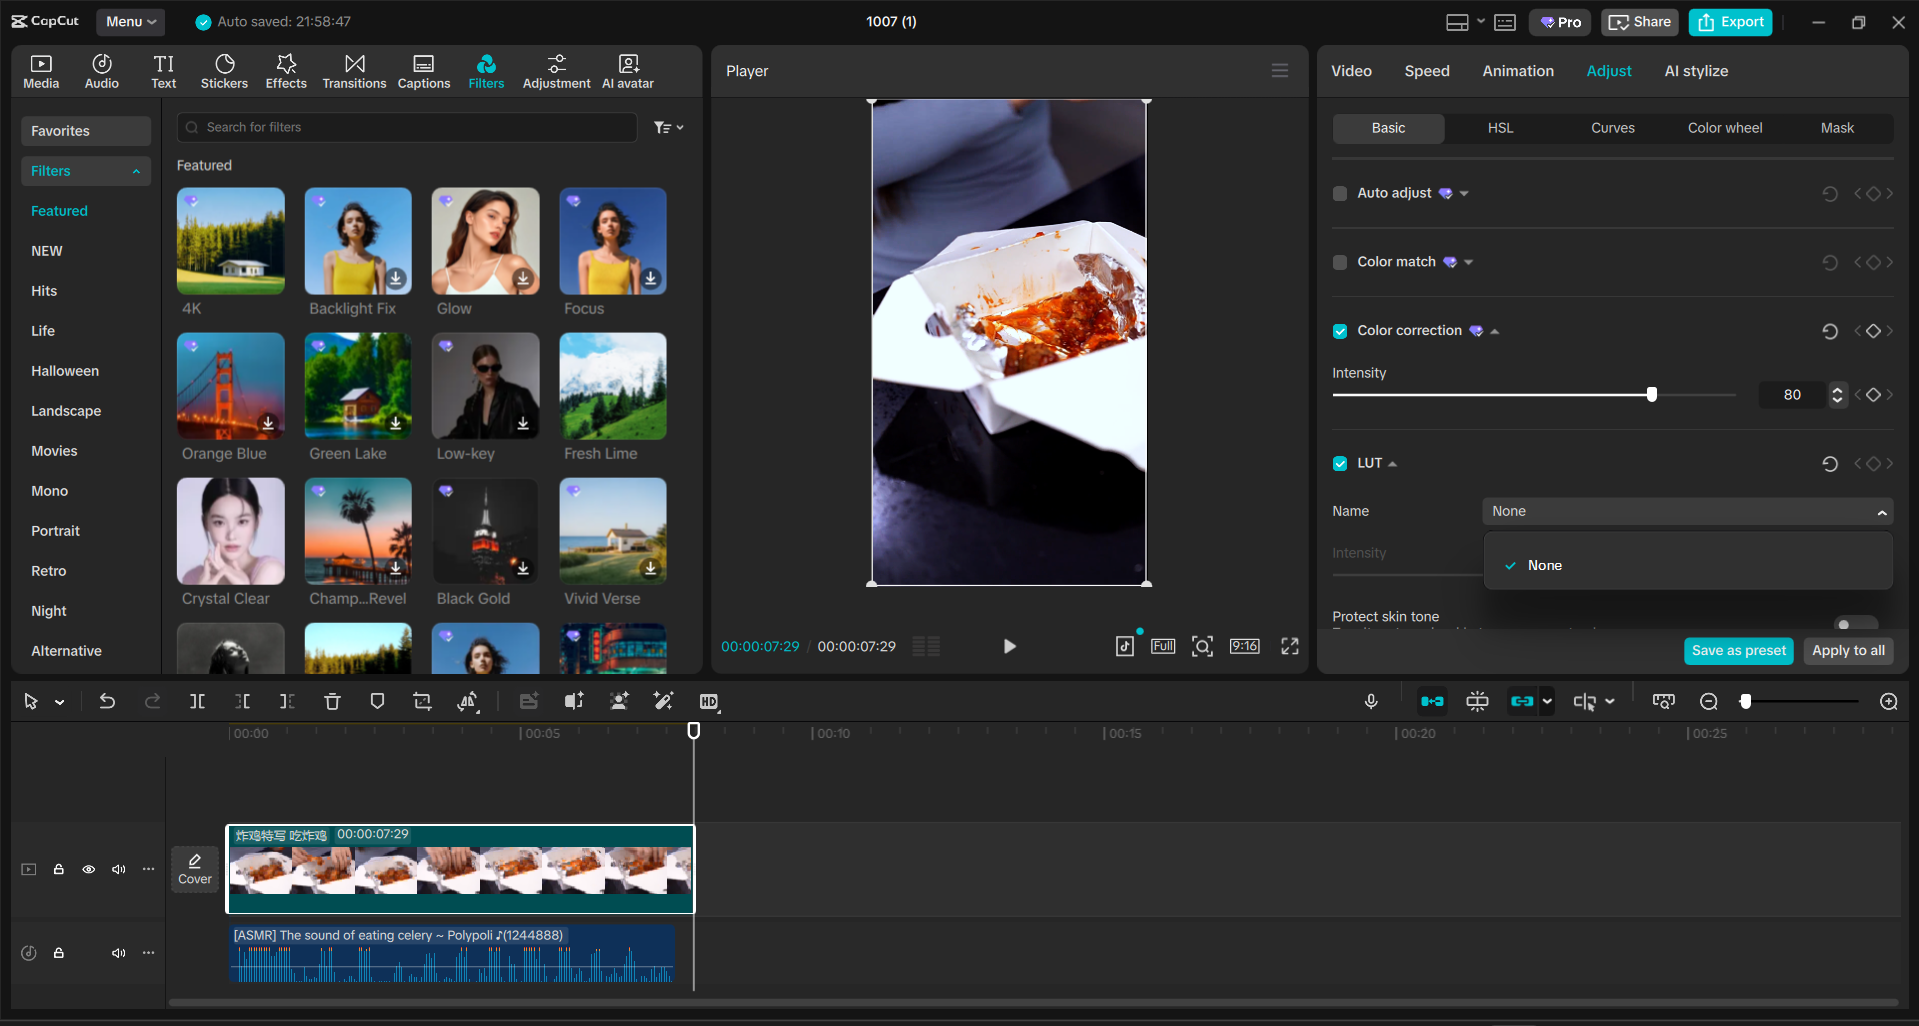Collapse the Color correction section
Screen dimensions: 1919x1026
tap(1494, 330)
